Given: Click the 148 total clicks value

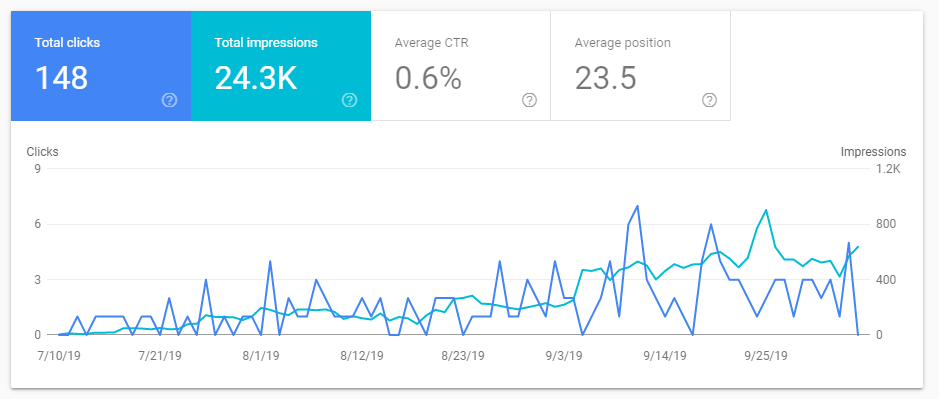Looking at the screenshot, I should pyautogui.click(x=61, y=78).
